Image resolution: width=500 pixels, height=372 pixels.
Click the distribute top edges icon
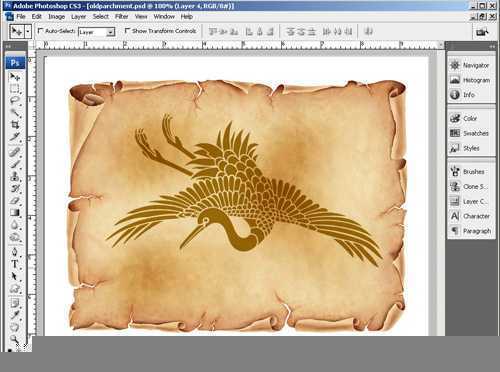290,32
